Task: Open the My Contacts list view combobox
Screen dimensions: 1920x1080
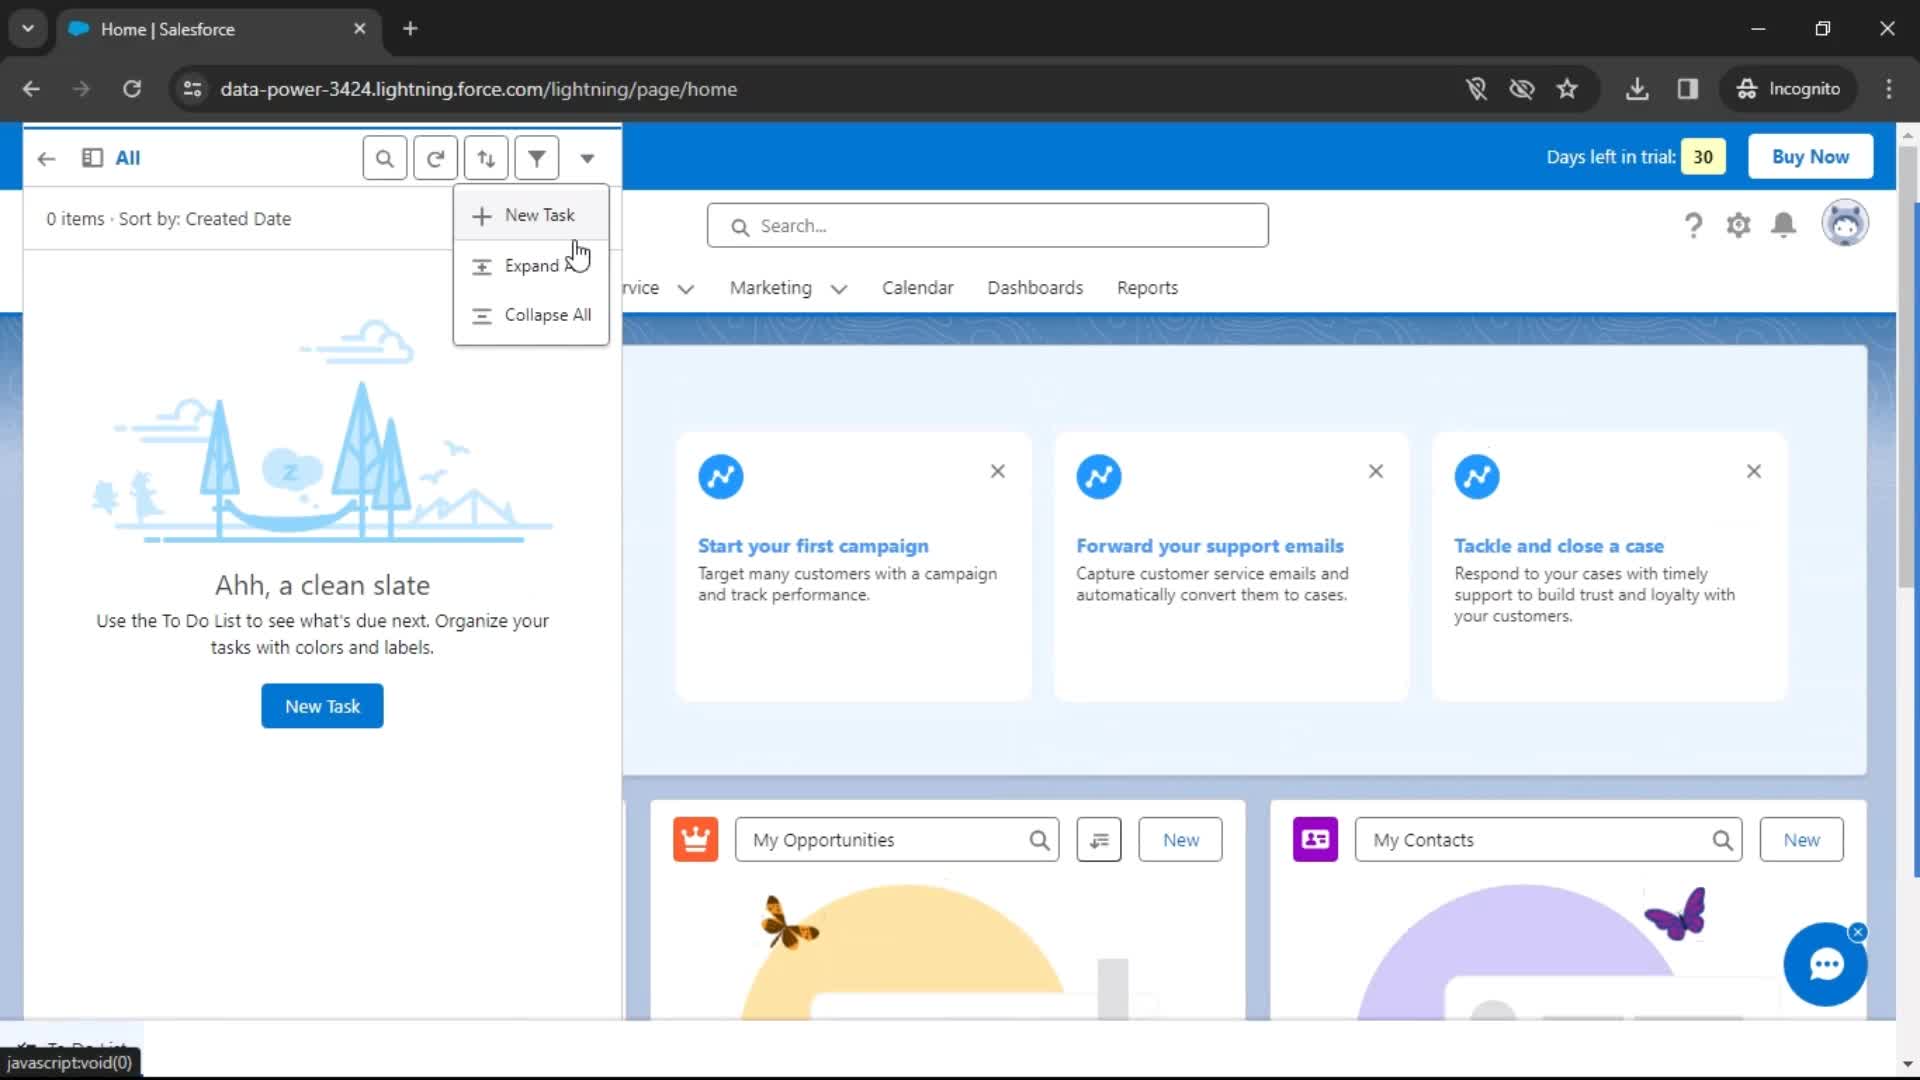Action: click(x=1548, y=840)
